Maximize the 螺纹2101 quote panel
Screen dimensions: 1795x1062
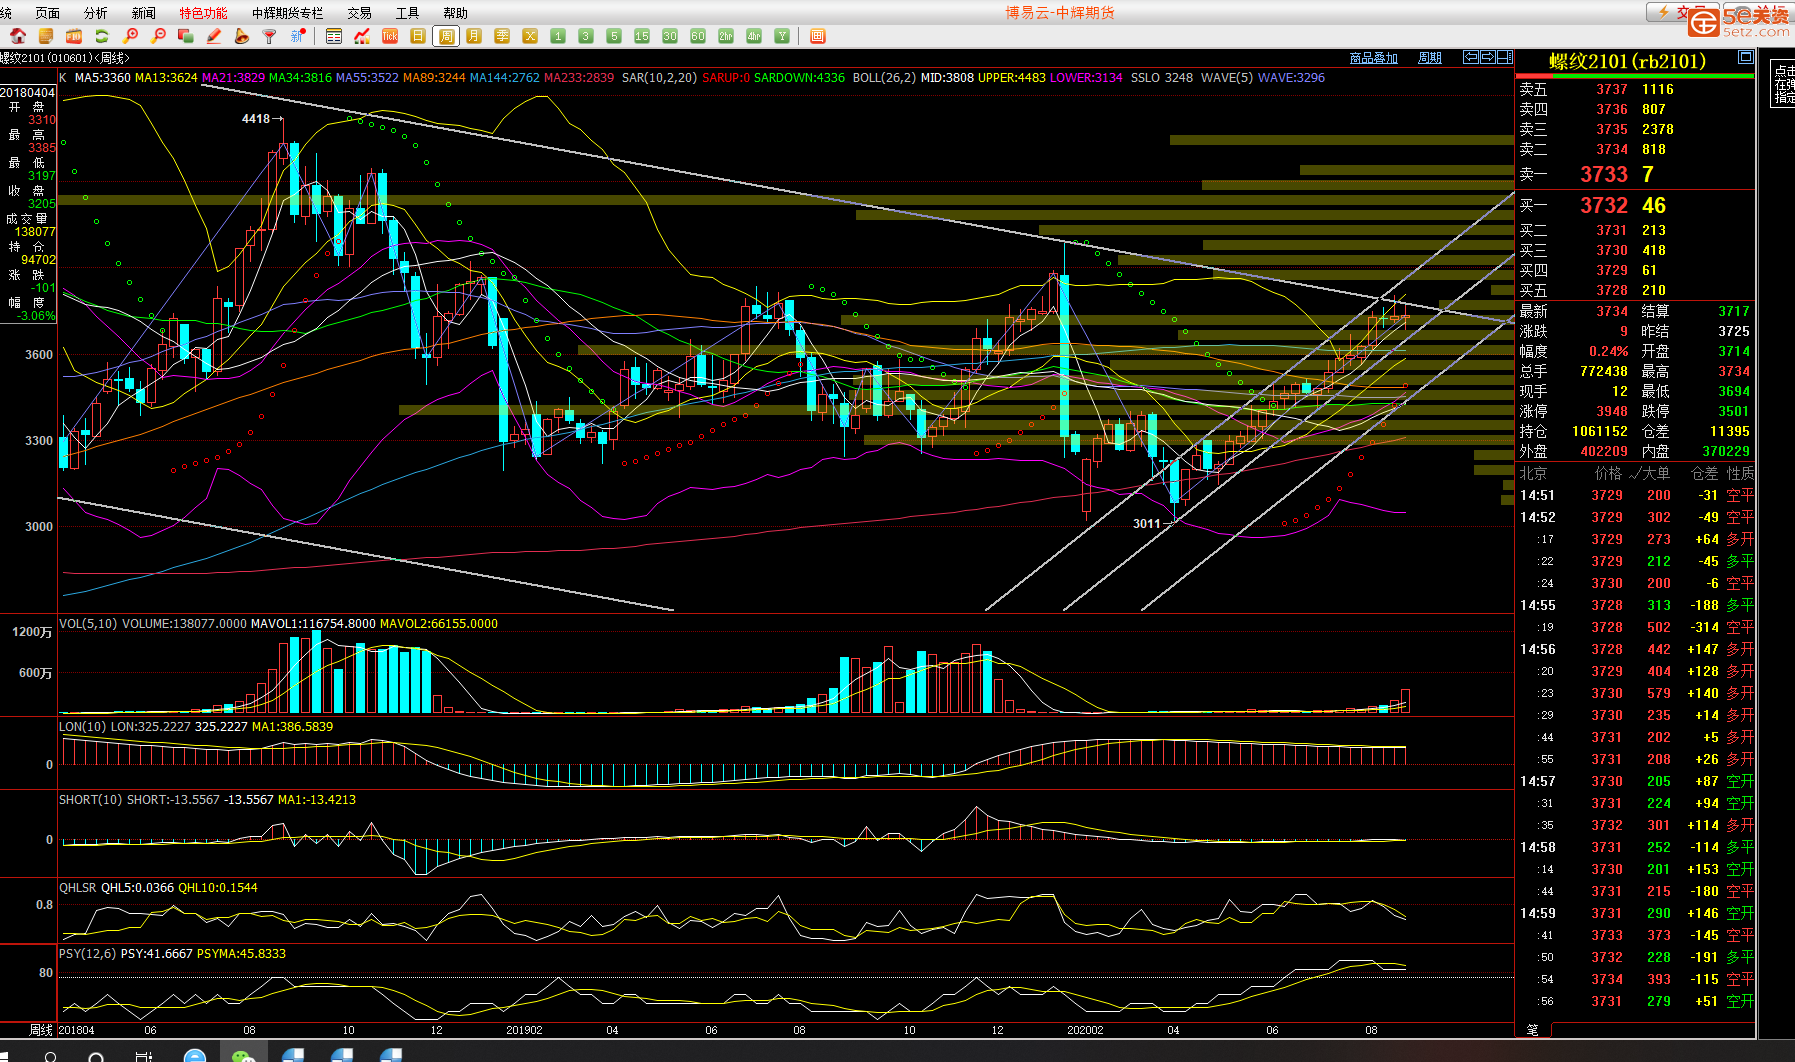point(1745,57)
